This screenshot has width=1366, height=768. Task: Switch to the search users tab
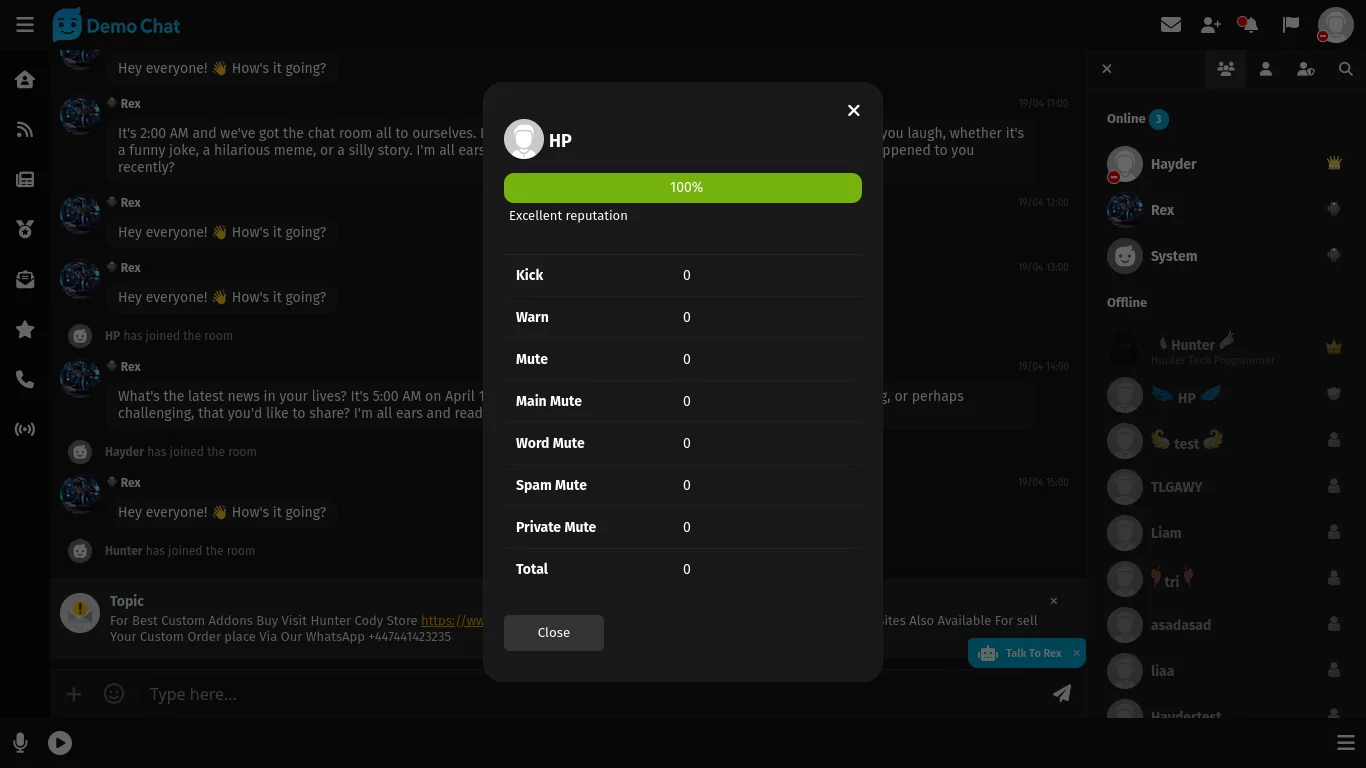coord(1346,69)
